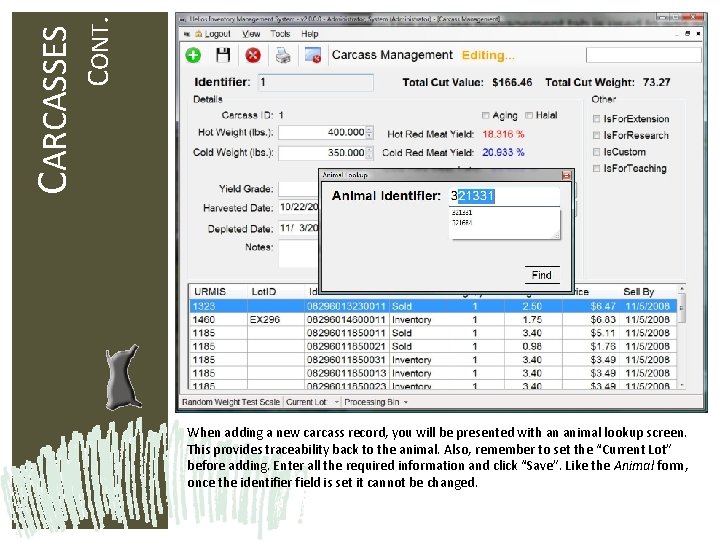The image size is (720, 540).
Task: Click the grid scrollbar up arrow
Action: click(681, 289)
